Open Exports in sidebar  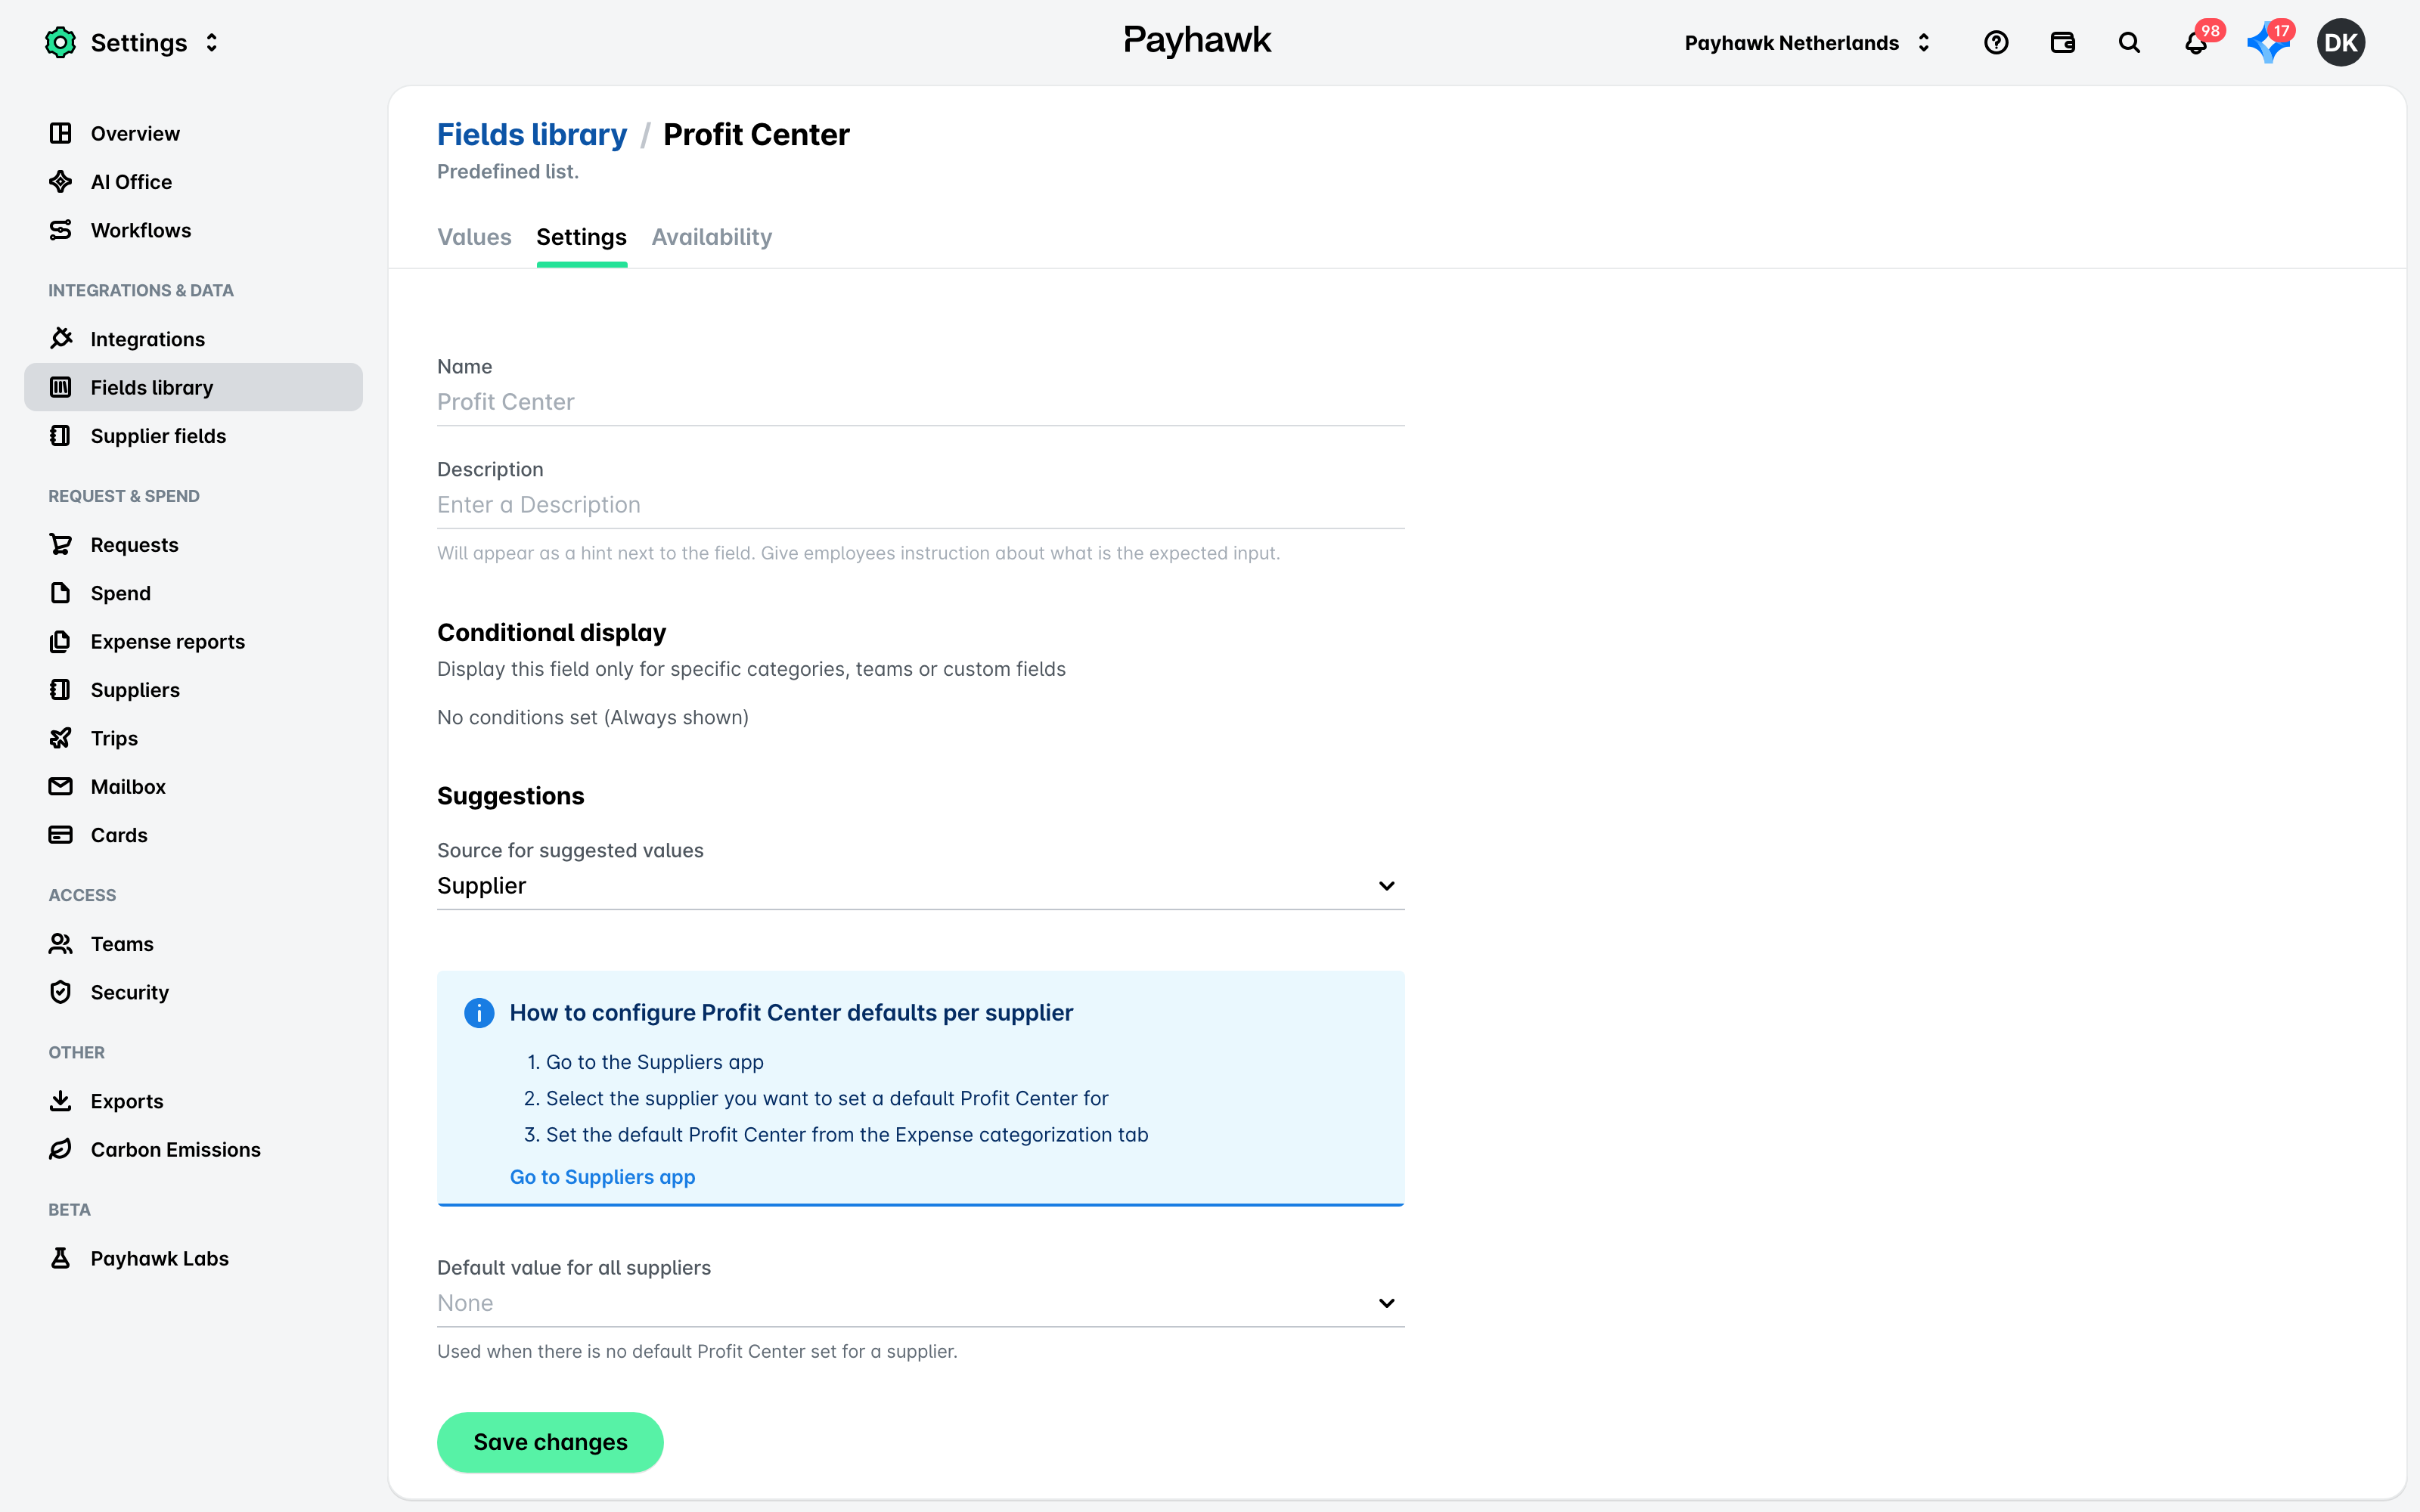click(x=193, y=1101)
